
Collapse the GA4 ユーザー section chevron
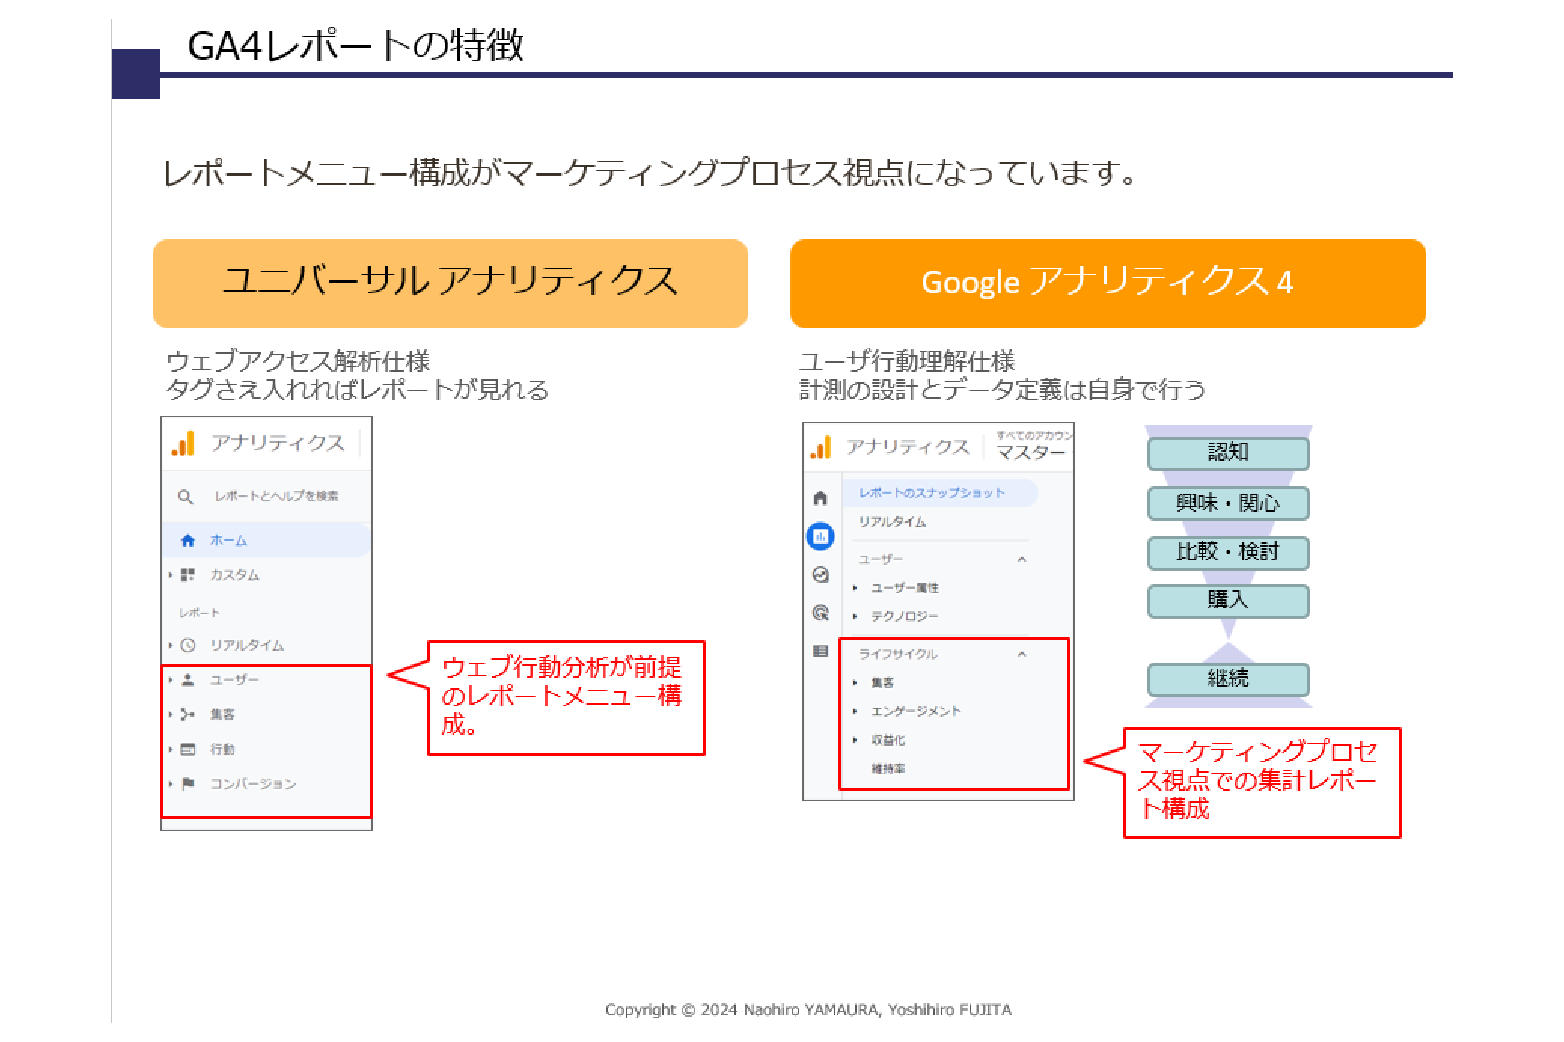pyautogui.click(x=1022, y=559)
